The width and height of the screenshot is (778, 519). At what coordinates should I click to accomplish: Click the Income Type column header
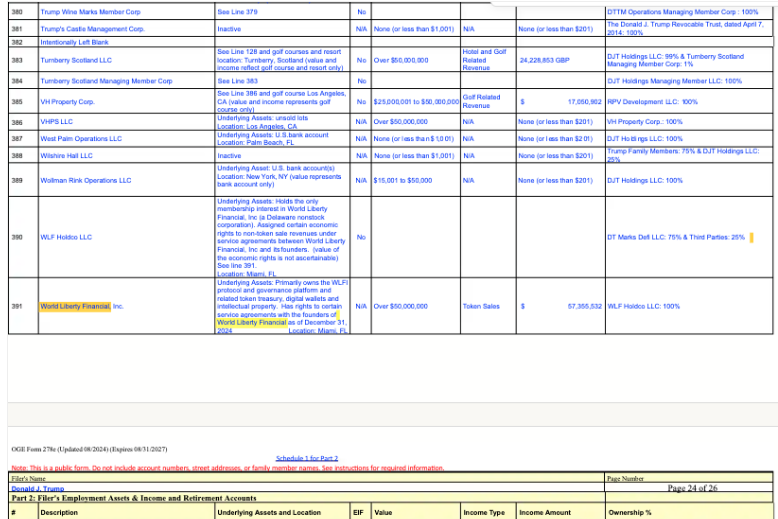pyautogui.click(x=484, y=513)
